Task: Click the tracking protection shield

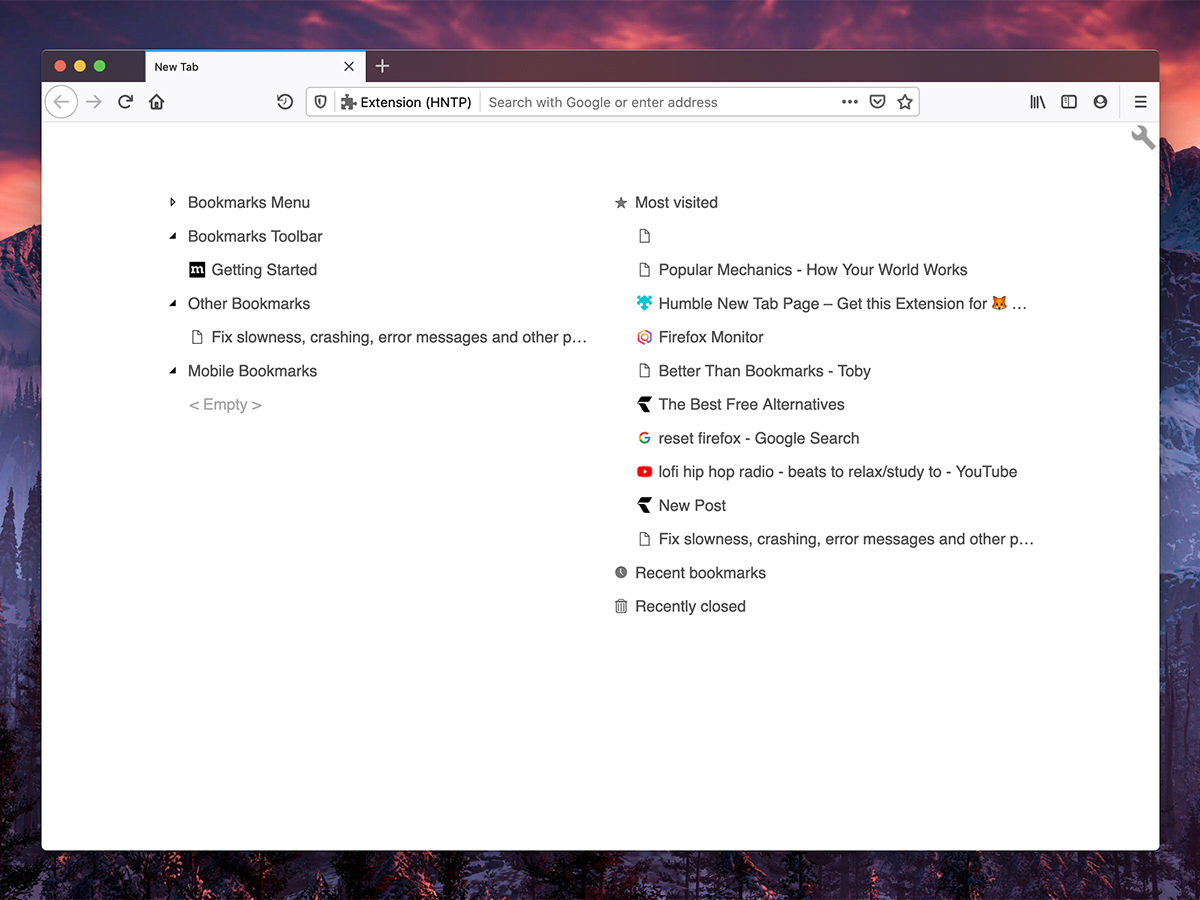Action: point(320,101)
